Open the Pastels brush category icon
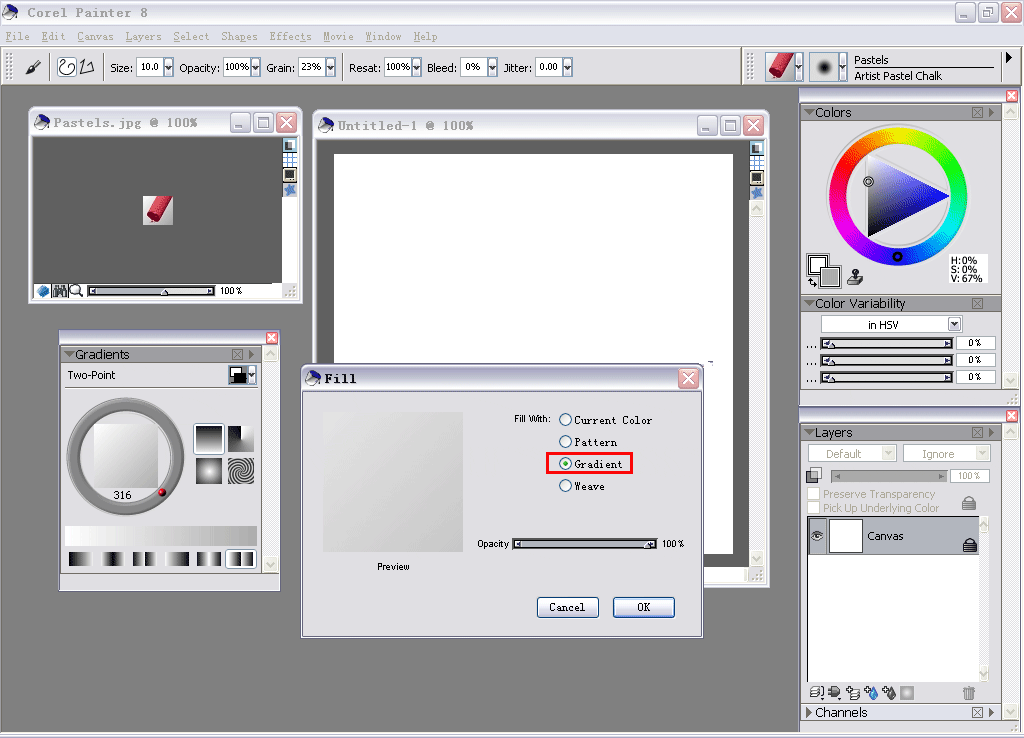Viewport: 1024px width, 738px height. [x=781, y=67]
